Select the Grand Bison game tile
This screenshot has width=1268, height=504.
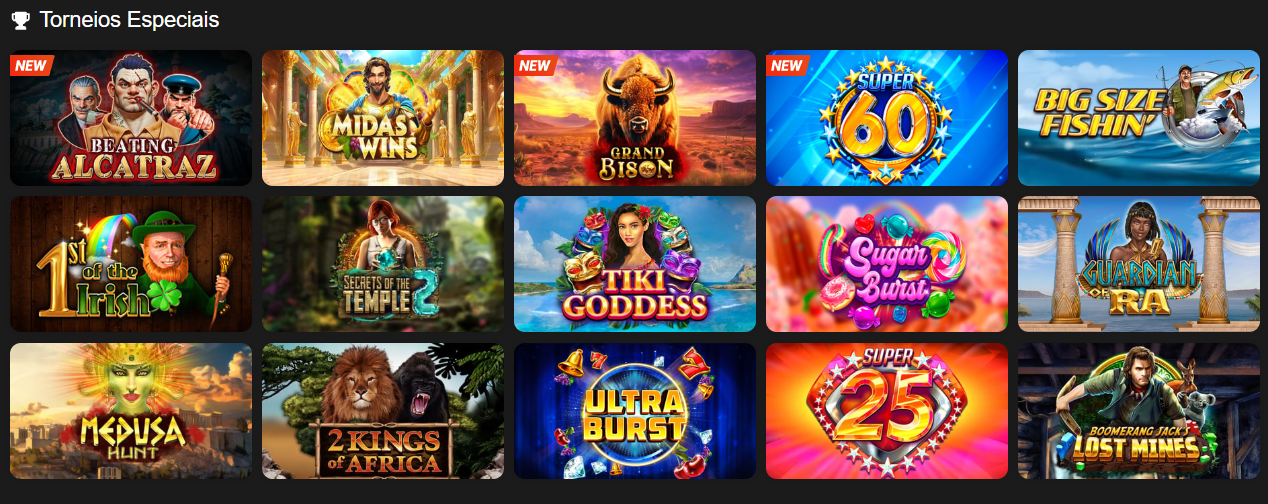635,118
